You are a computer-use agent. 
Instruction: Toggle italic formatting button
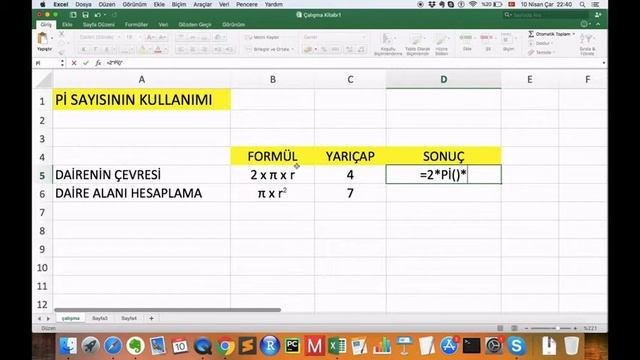point(95,50)
